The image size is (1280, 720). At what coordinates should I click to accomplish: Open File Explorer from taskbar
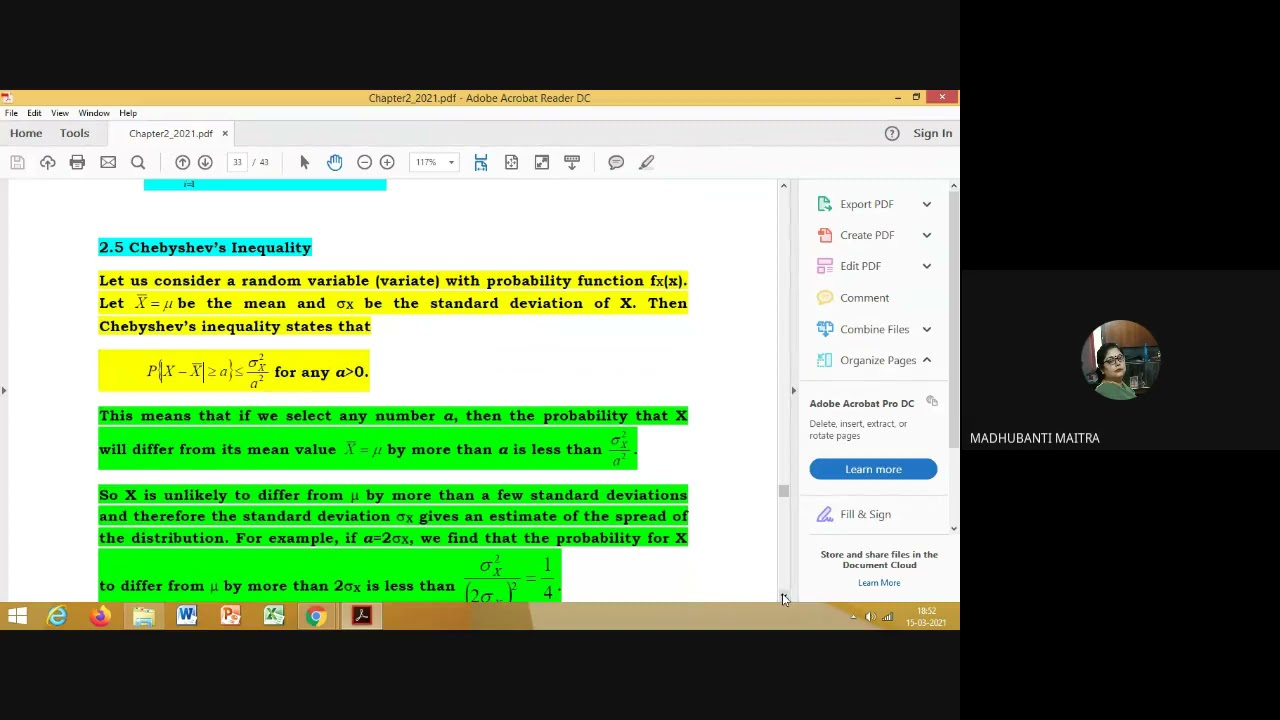(143, 616)
